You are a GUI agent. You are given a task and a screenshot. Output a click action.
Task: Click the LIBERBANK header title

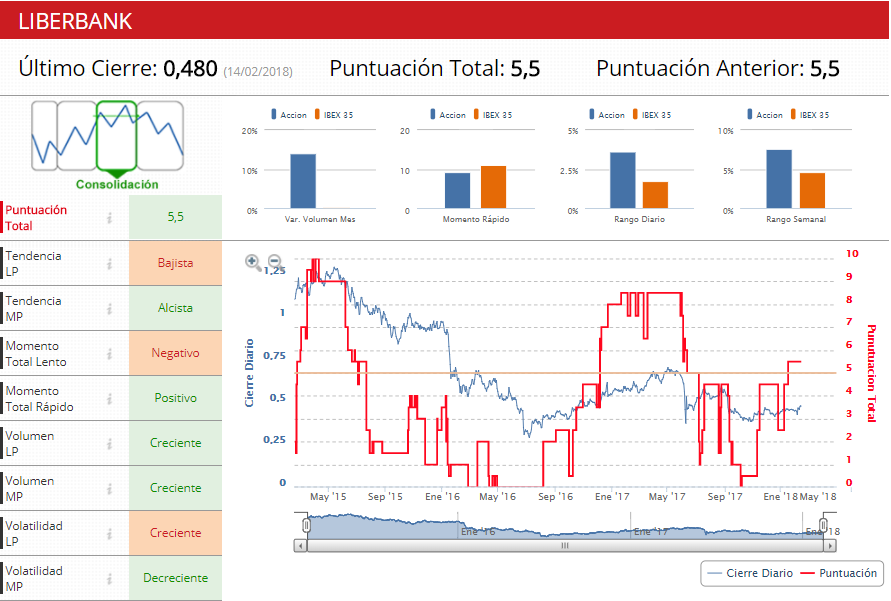pos(75,22)
